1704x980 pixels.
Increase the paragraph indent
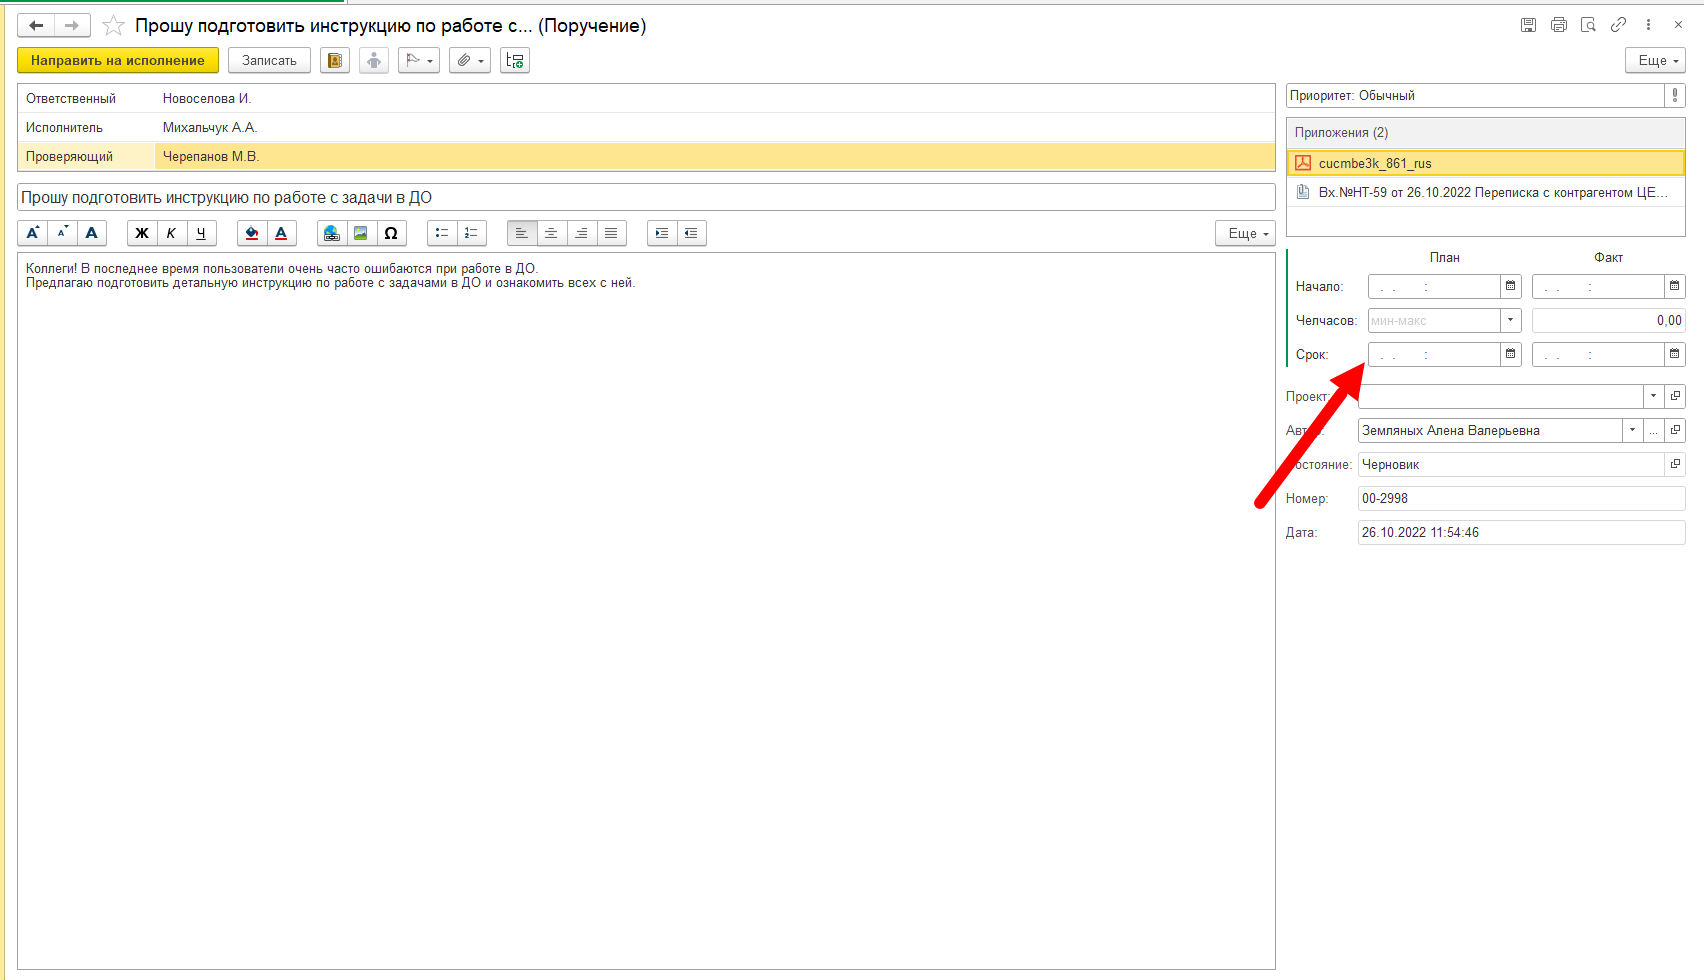(x=662, y=233)
